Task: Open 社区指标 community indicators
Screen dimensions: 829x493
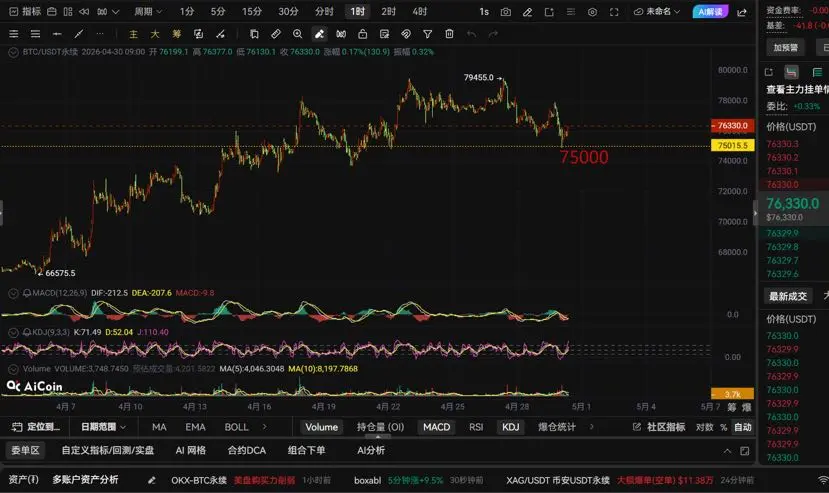Action: coord(659,427)
